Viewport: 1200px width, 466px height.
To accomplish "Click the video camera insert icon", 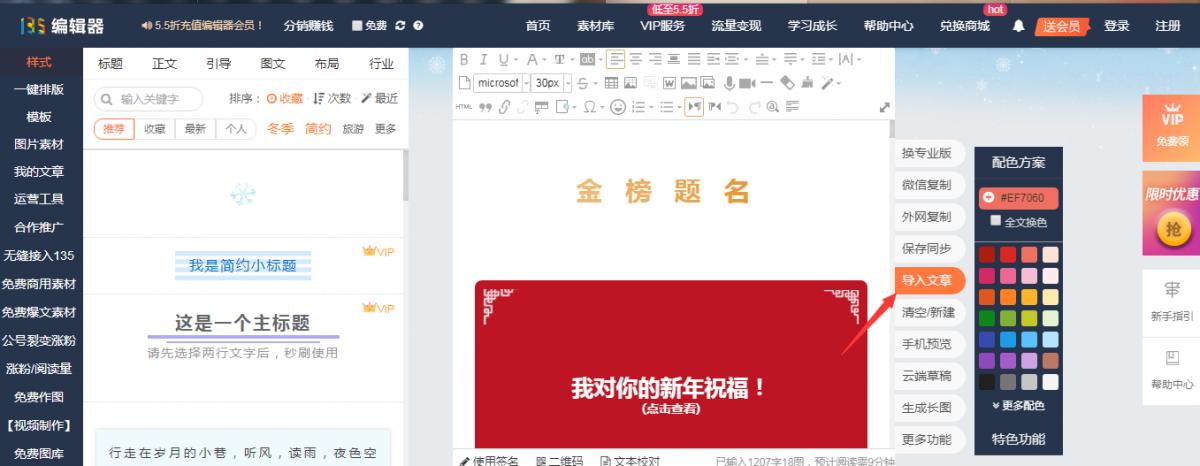I will pos(747,83).
